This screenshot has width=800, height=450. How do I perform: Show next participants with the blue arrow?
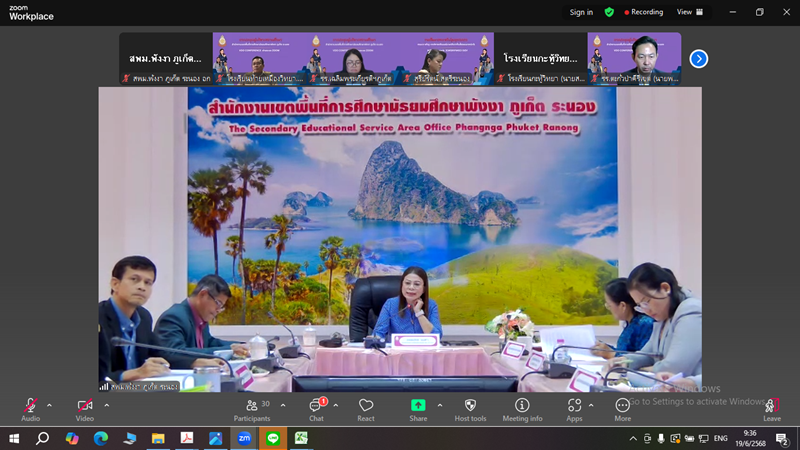pyautogui.click(x=698, y=59)
